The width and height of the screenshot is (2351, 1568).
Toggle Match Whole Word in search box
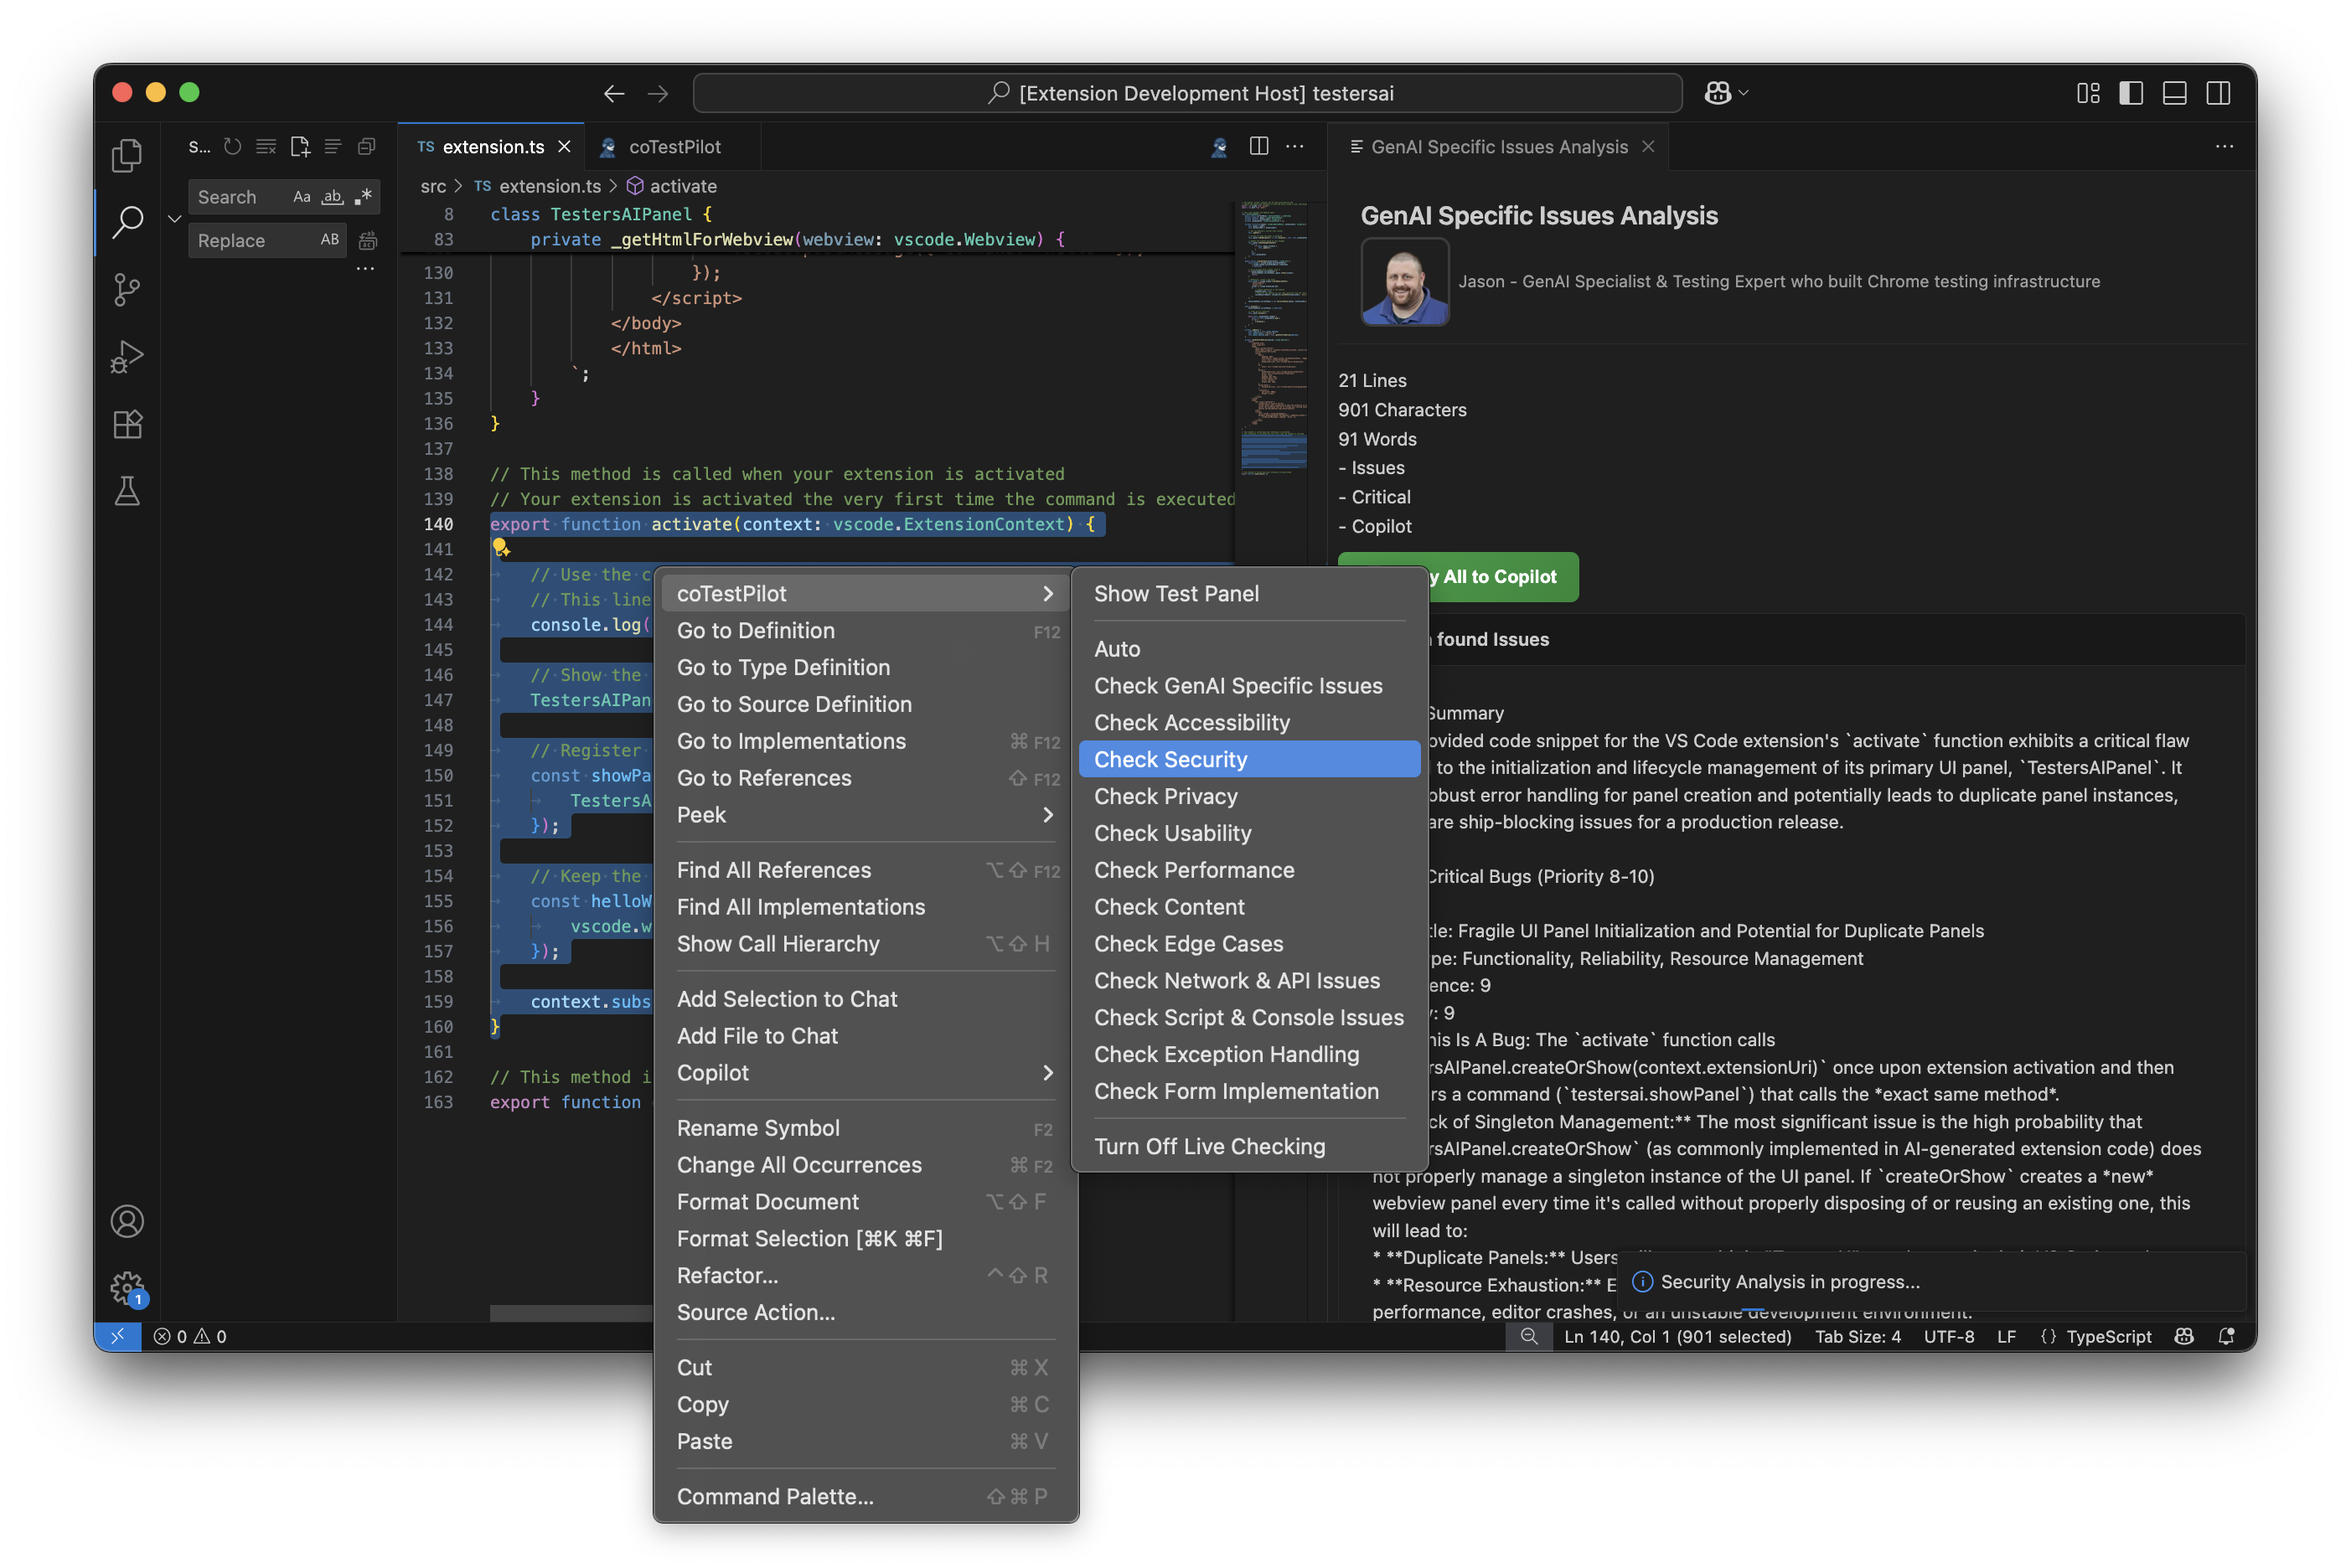coord(332,197)
